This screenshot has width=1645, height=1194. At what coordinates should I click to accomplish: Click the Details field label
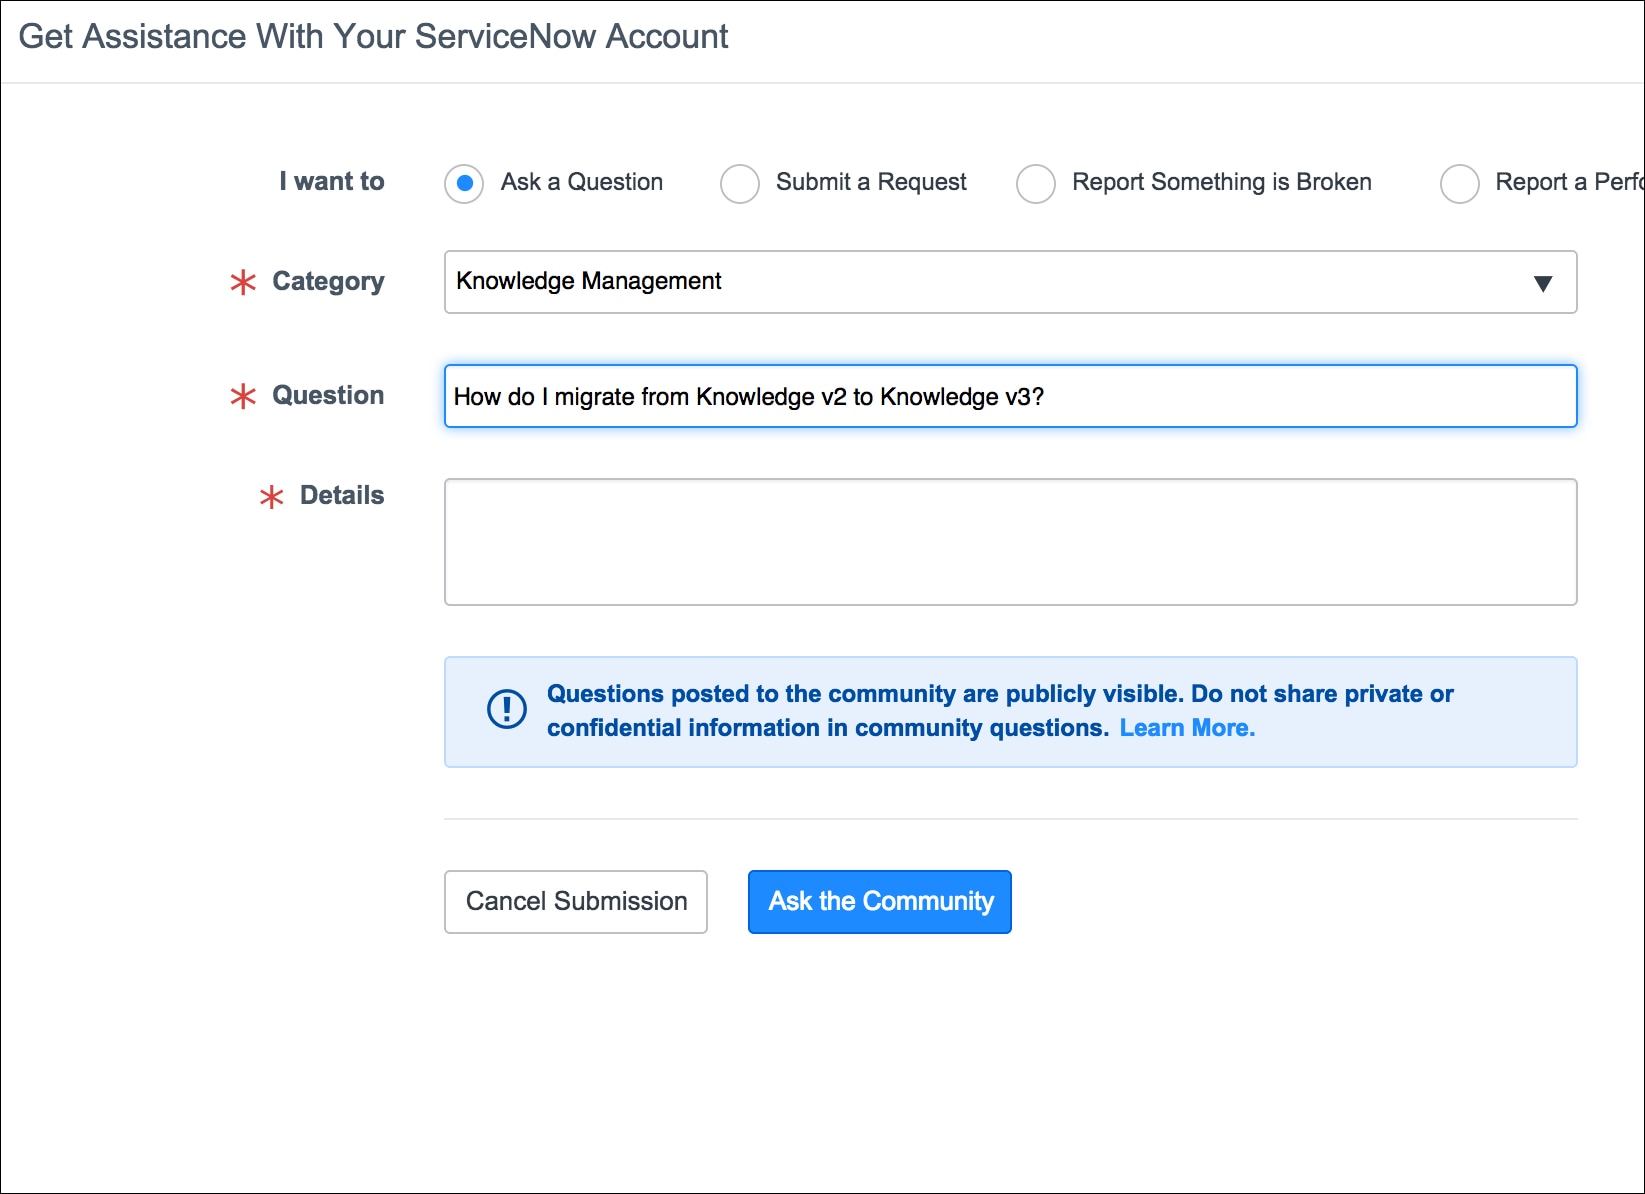[x=342, y=495]
